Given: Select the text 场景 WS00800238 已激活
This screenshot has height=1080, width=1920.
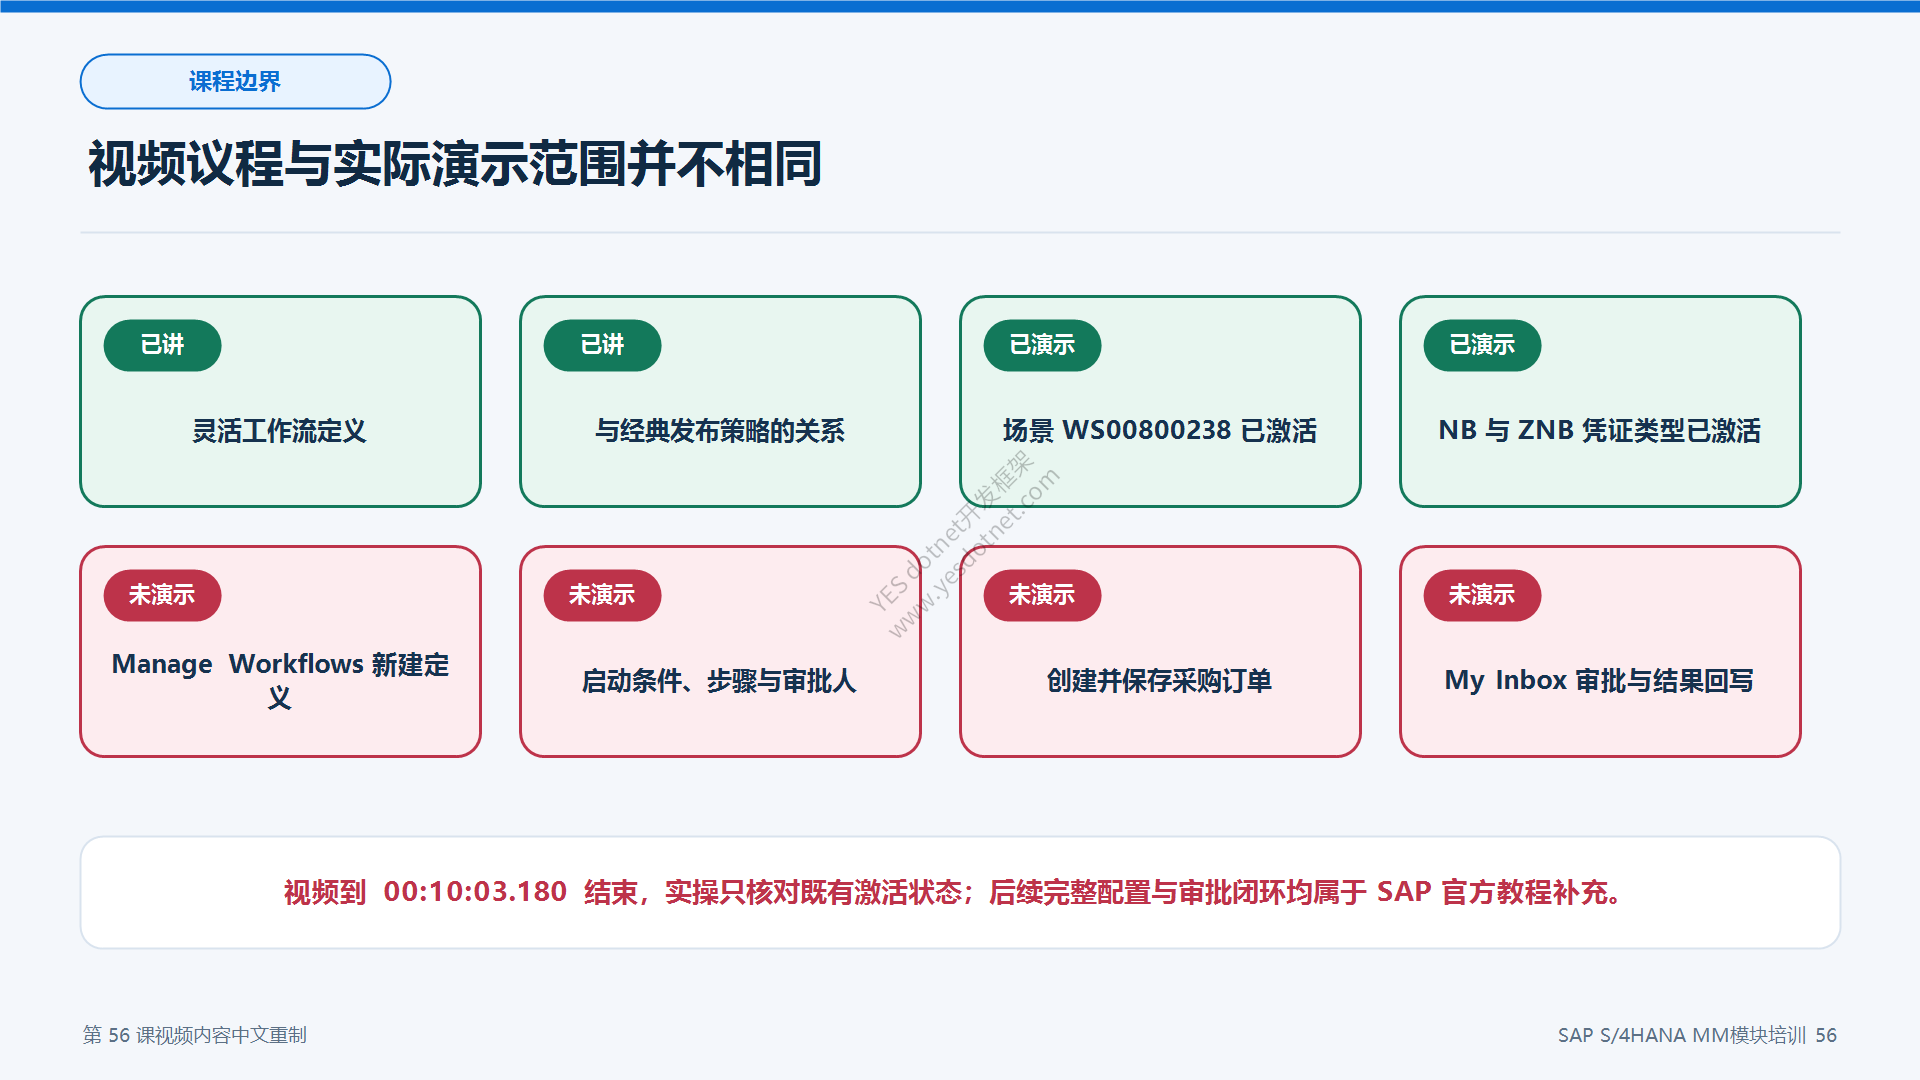Looking at the screenshot, I should pos(1160,431).
